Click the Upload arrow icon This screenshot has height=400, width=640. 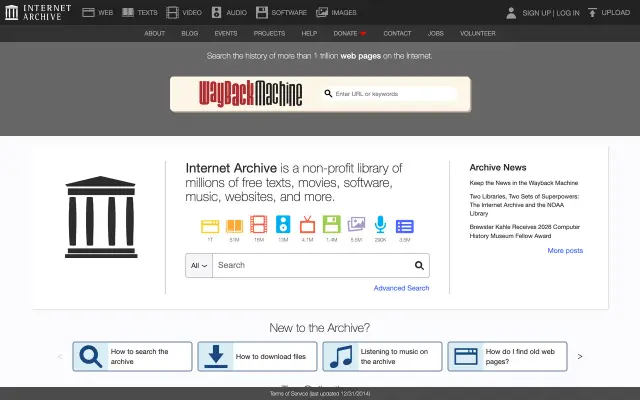[592, 13]
